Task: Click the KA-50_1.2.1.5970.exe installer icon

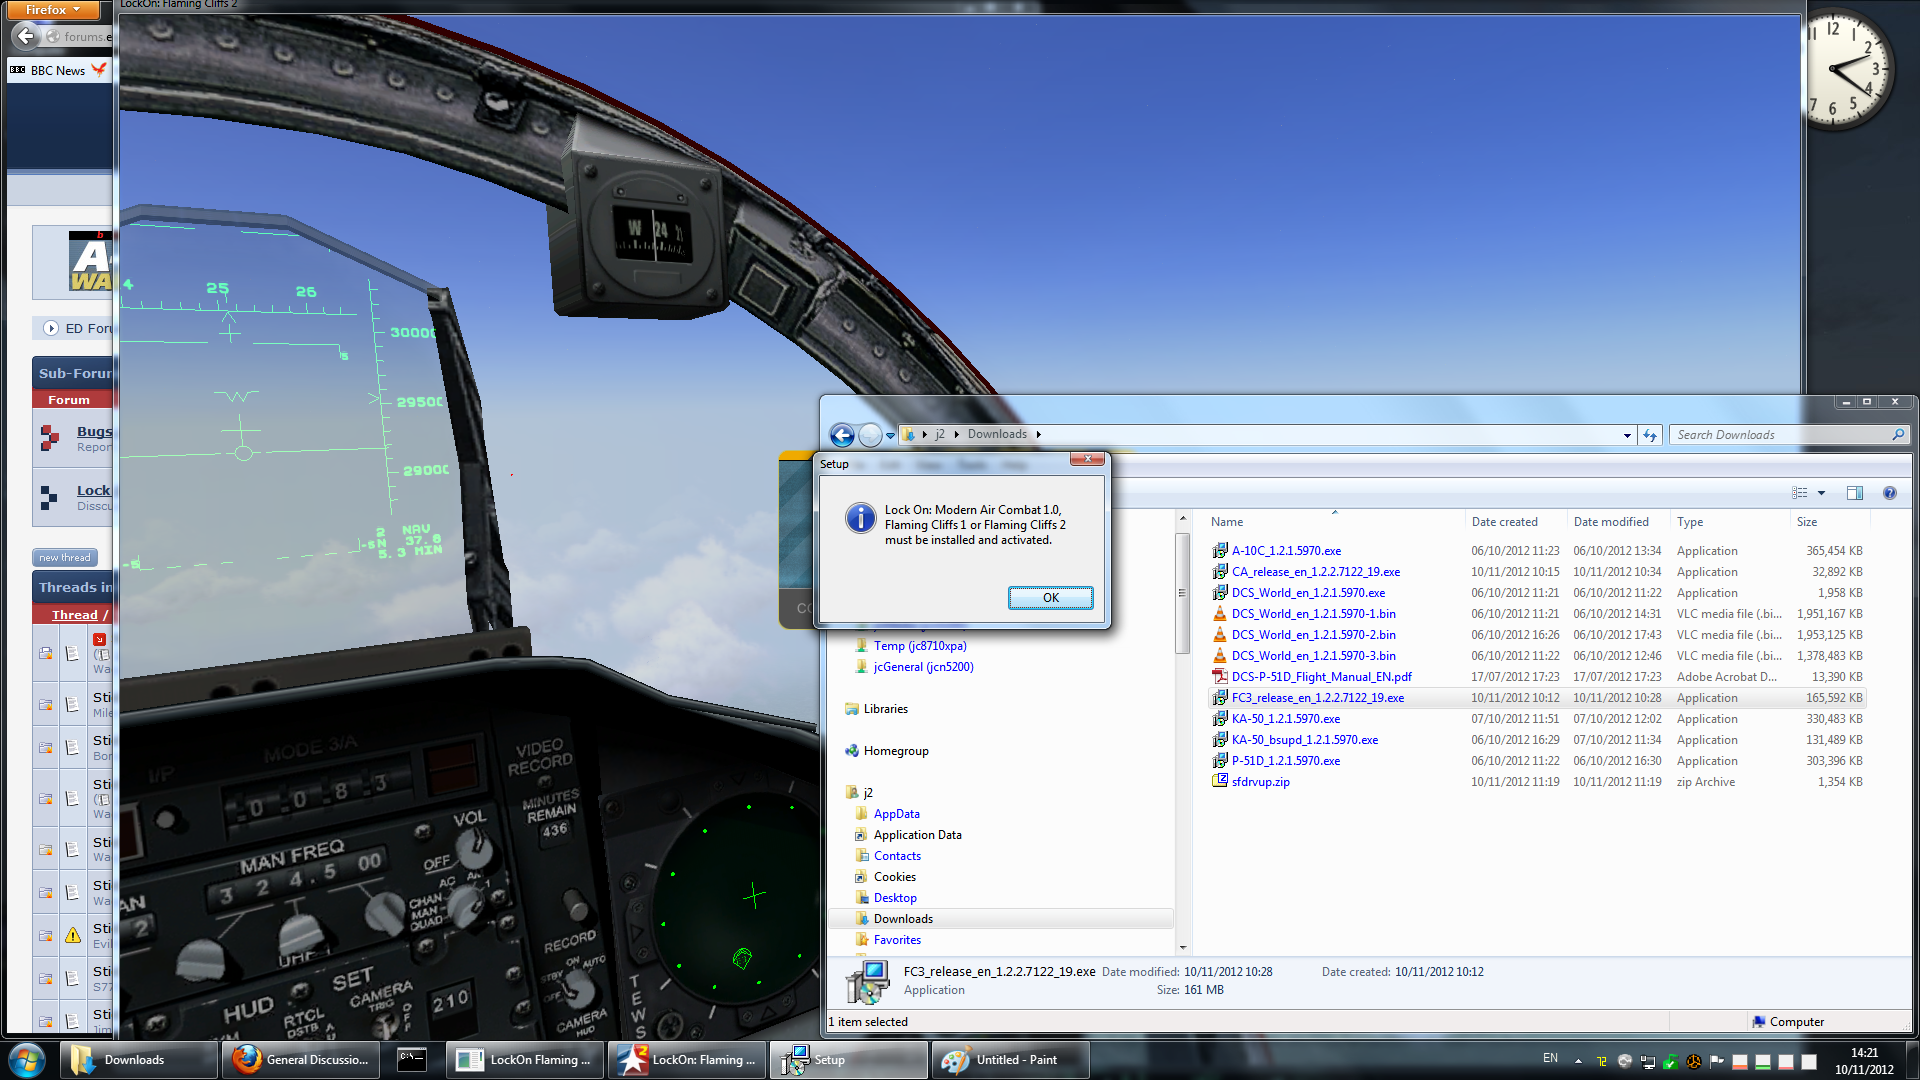Action: [1220, 719]
